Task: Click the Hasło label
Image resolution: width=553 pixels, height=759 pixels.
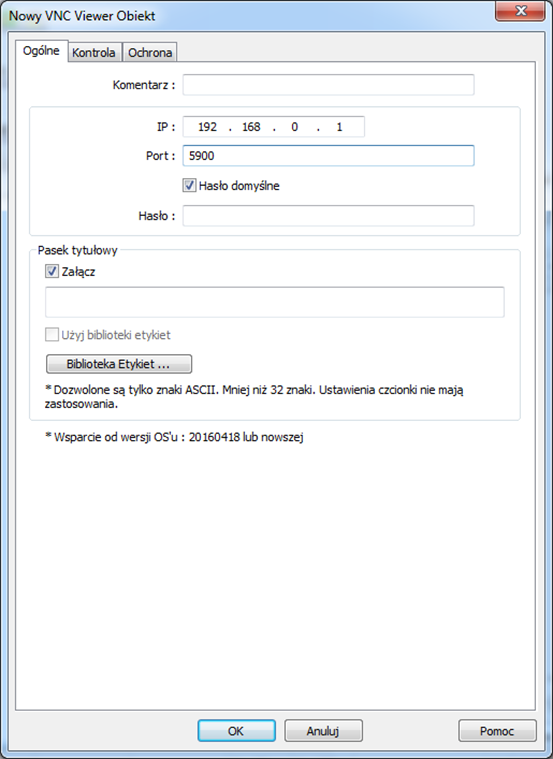Action: click(157, 216)
